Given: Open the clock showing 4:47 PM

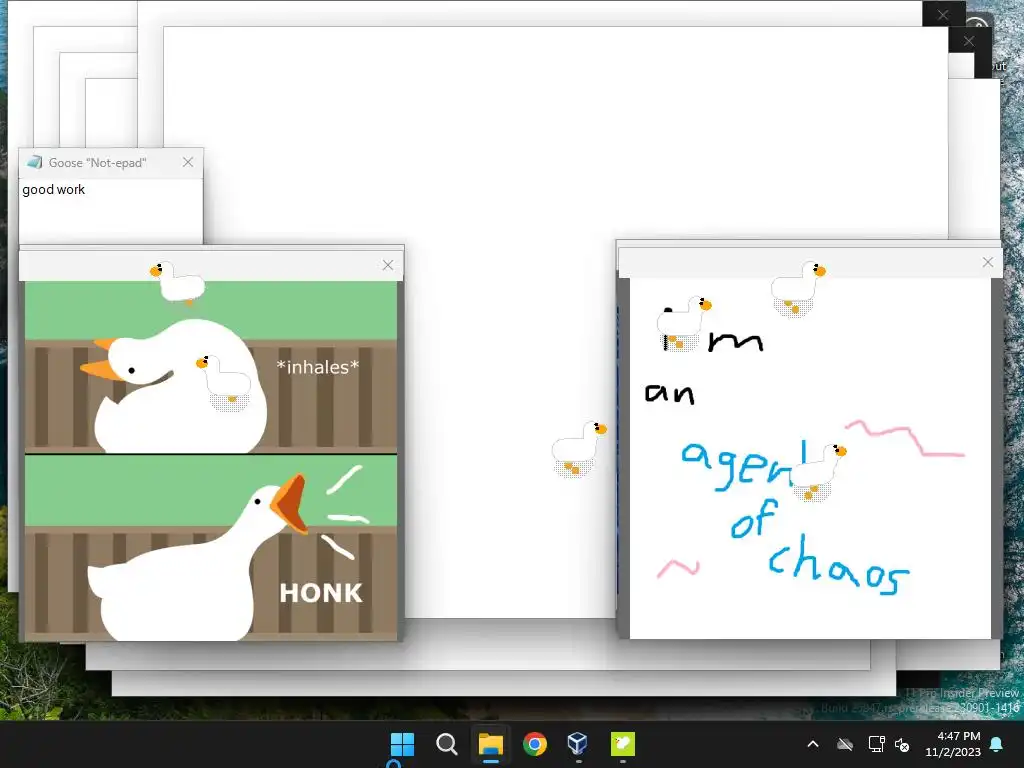Looking at the screenshot, I should click(953, 744).
